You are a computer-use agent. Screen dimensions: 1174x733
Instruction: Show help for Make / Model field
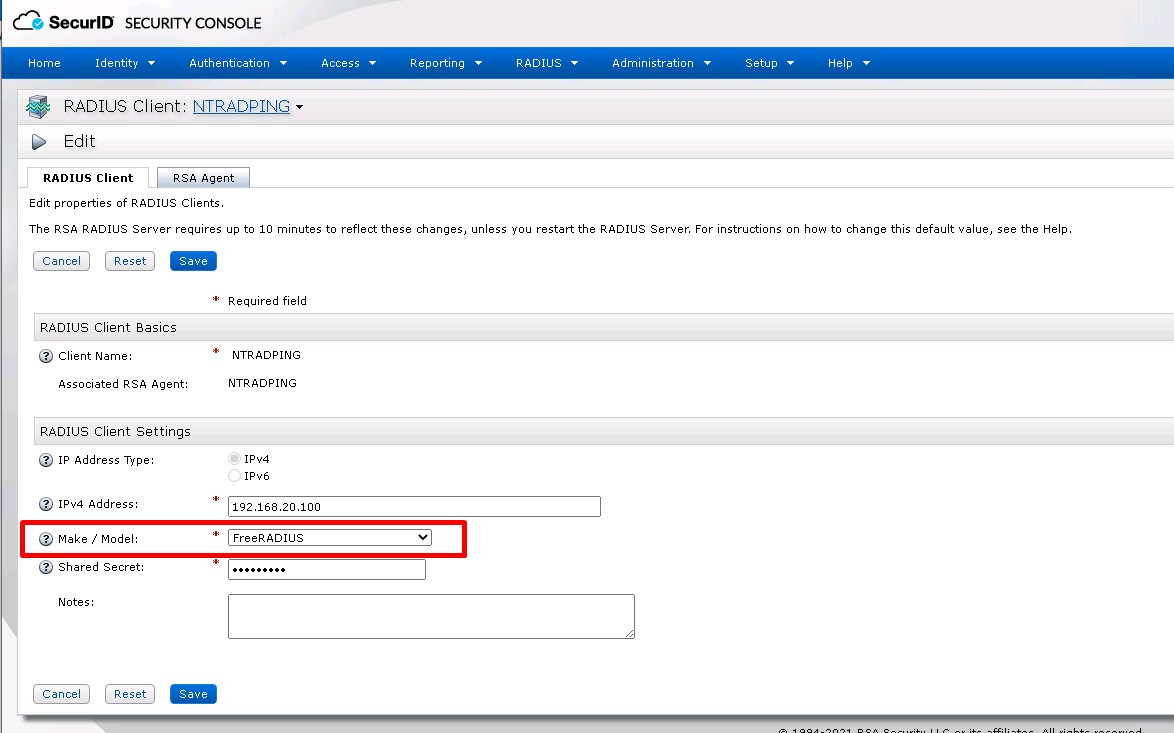[45, 540]
